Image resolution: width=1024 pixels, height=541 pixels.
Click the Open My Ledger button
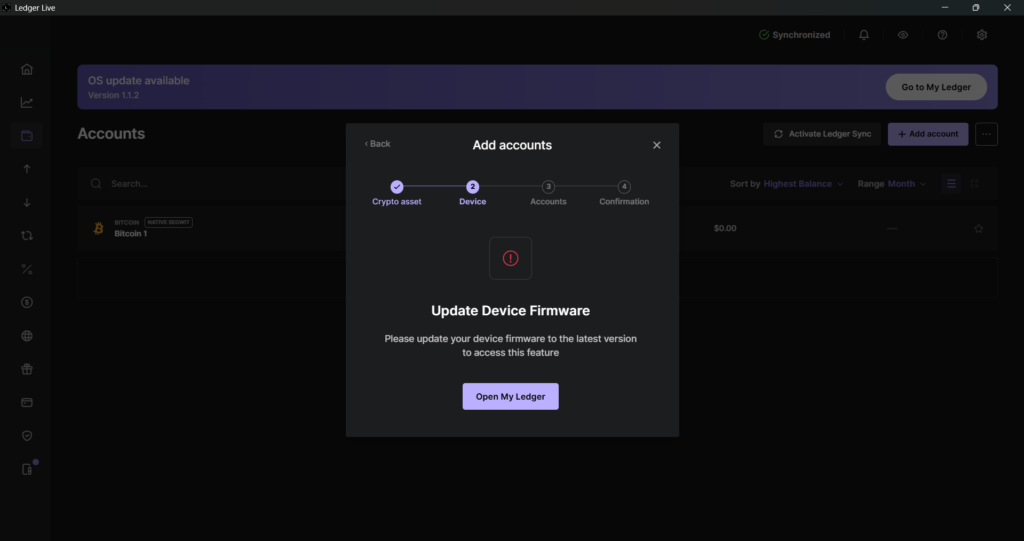(510, 397)
